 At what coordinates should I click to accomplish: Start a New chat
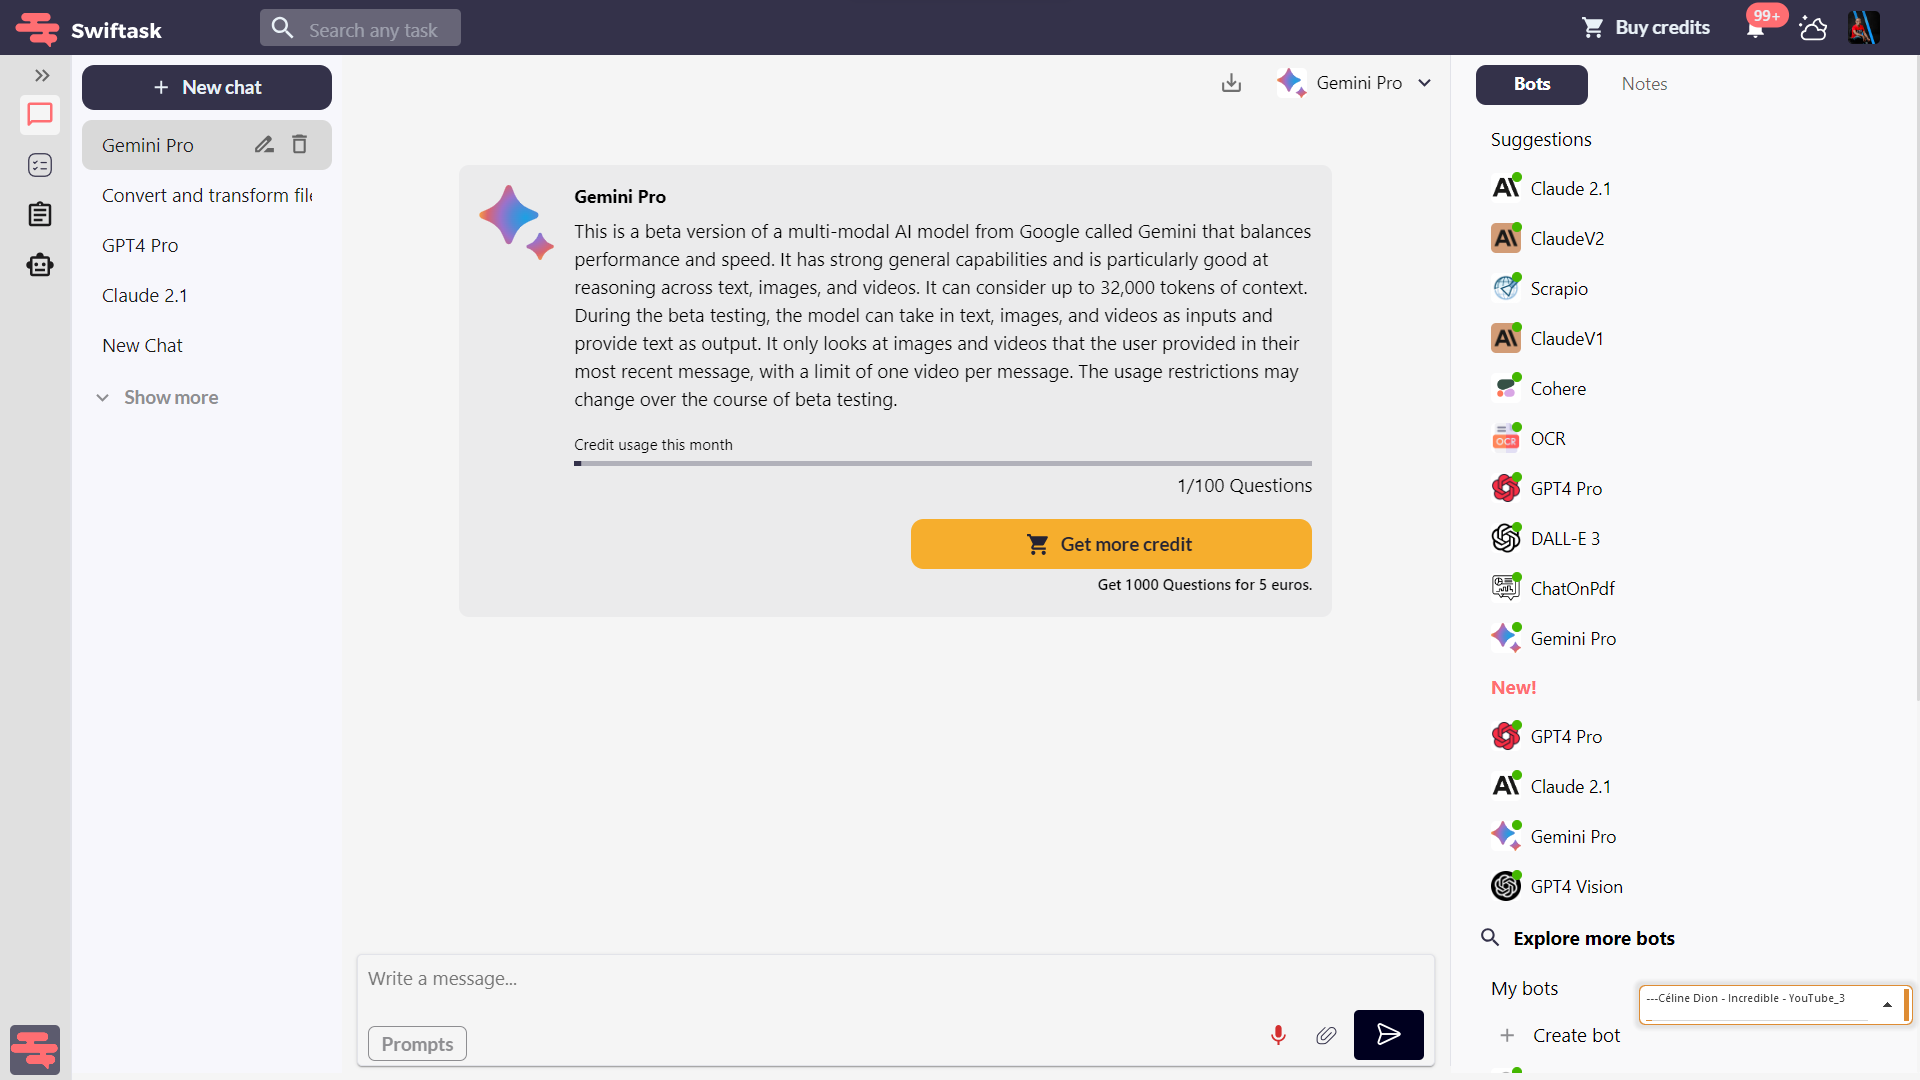point(206,87)
